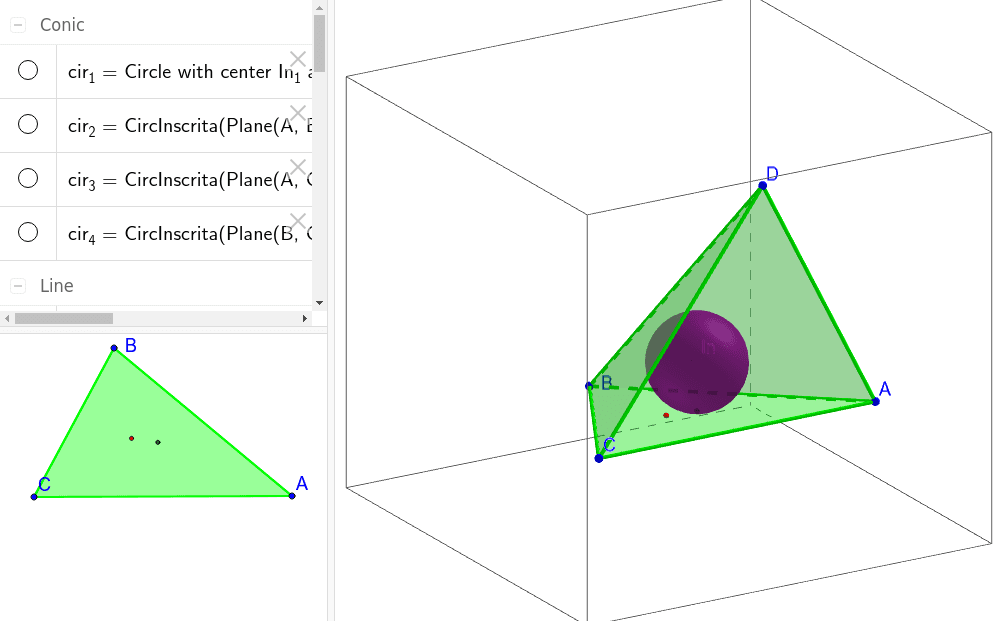Screen dimensions: 1005x623
Task: Click the vertical scrollbar thumb
Action: pyautogui.click(x=319, y=43)
